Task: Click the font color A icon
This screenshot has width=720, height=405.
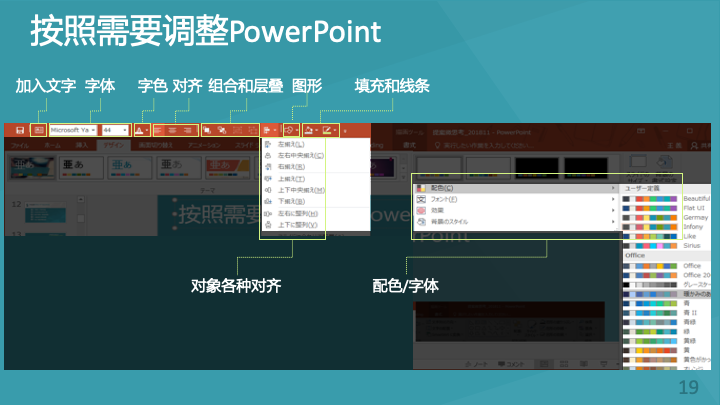Action: click(x=139, y=130)
